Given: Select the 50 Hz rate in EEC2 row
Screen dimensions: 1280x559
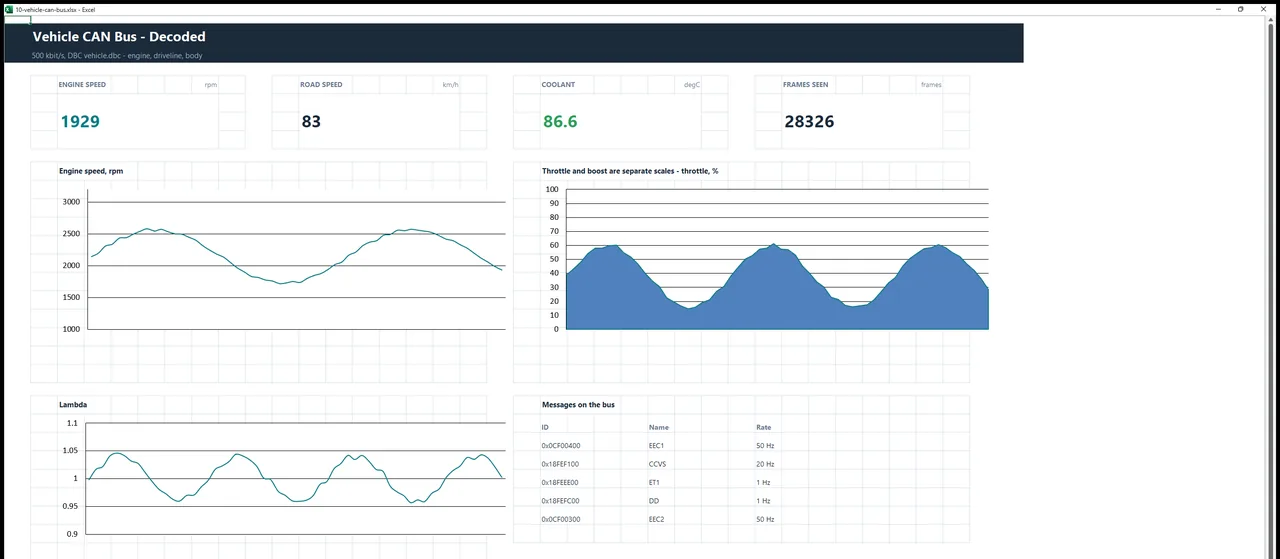Looking at the screenshot, I should pos(765,519).
